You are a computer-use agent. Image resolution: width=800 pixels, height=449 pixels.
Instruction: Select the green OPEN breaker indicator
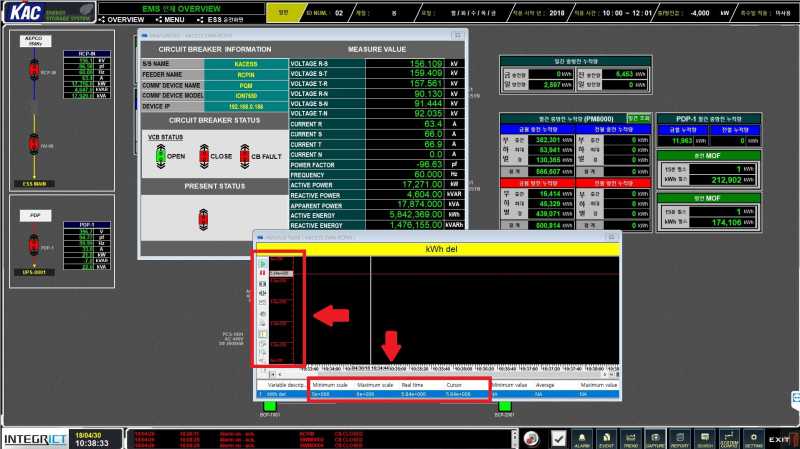(x=161, y=156)
